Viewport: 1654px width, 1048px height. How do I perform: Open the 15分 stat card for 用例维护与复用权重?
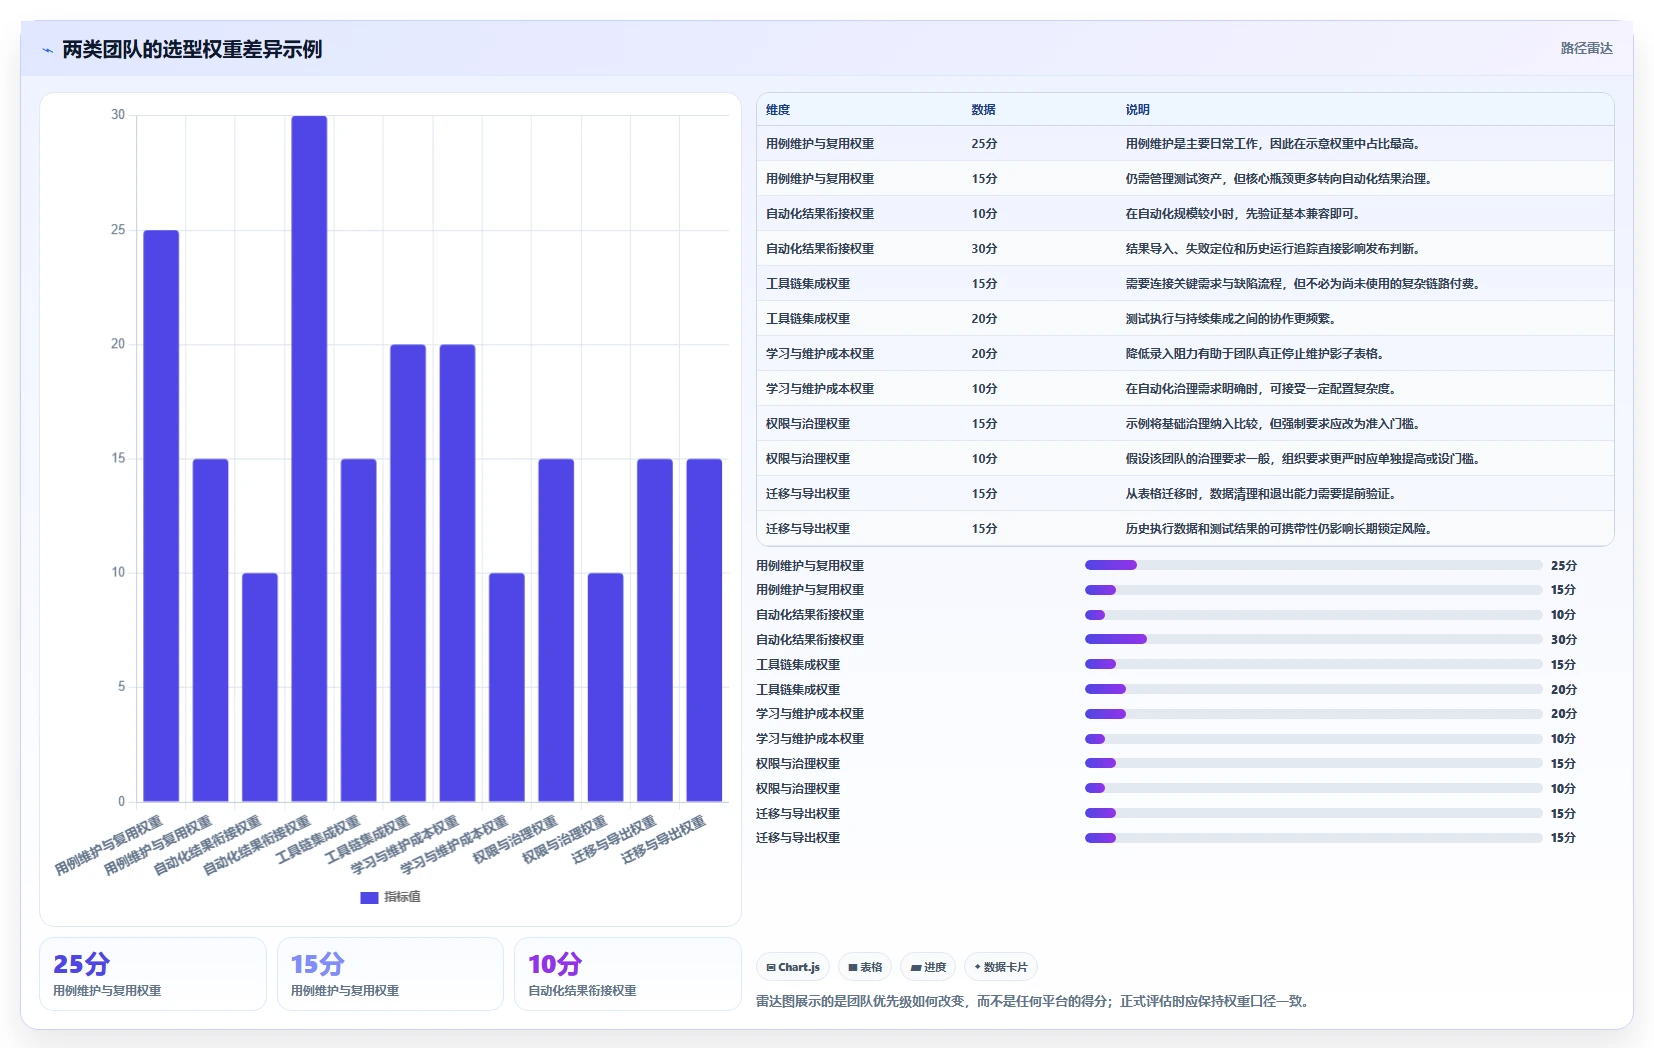tap(390, 974)
